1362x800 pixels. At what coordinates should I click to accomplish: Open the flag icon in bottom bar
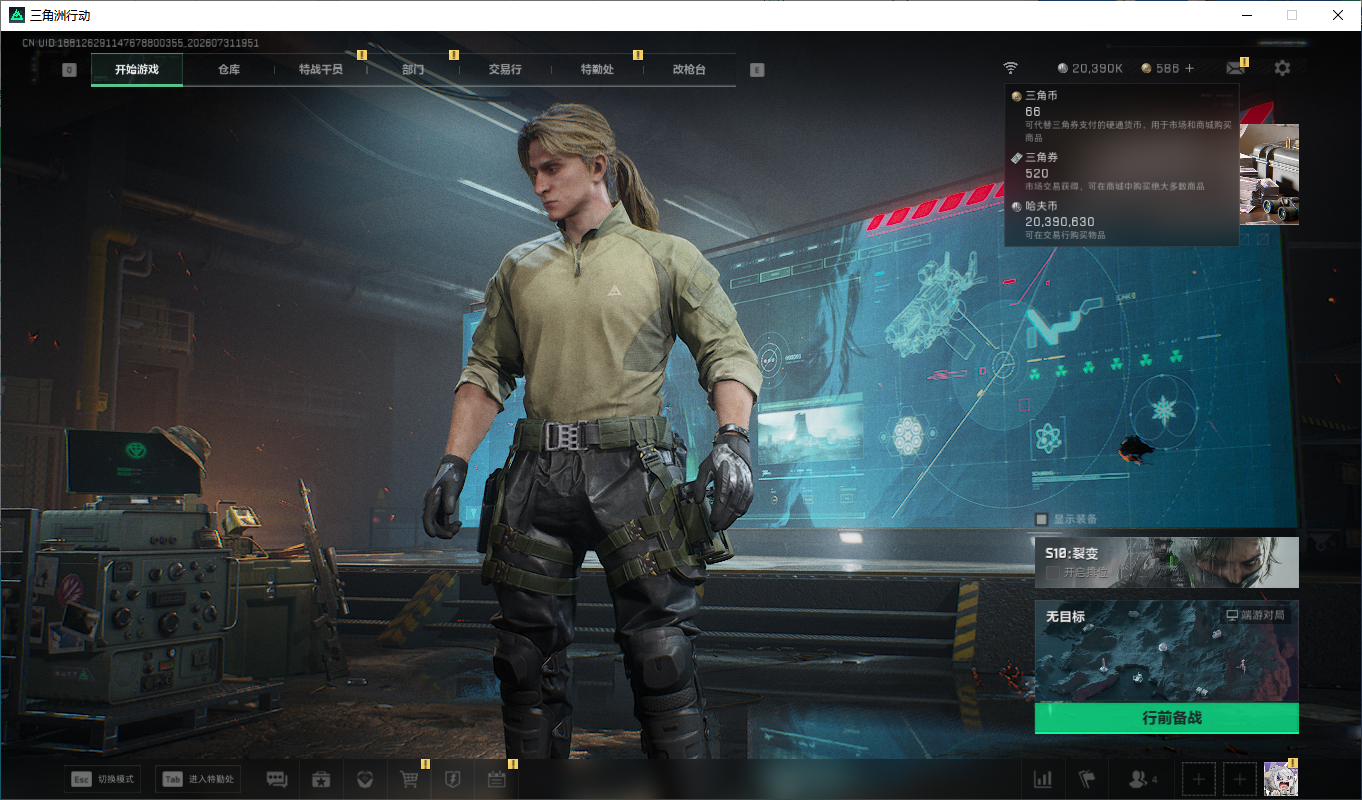(x=1087, y=779)
